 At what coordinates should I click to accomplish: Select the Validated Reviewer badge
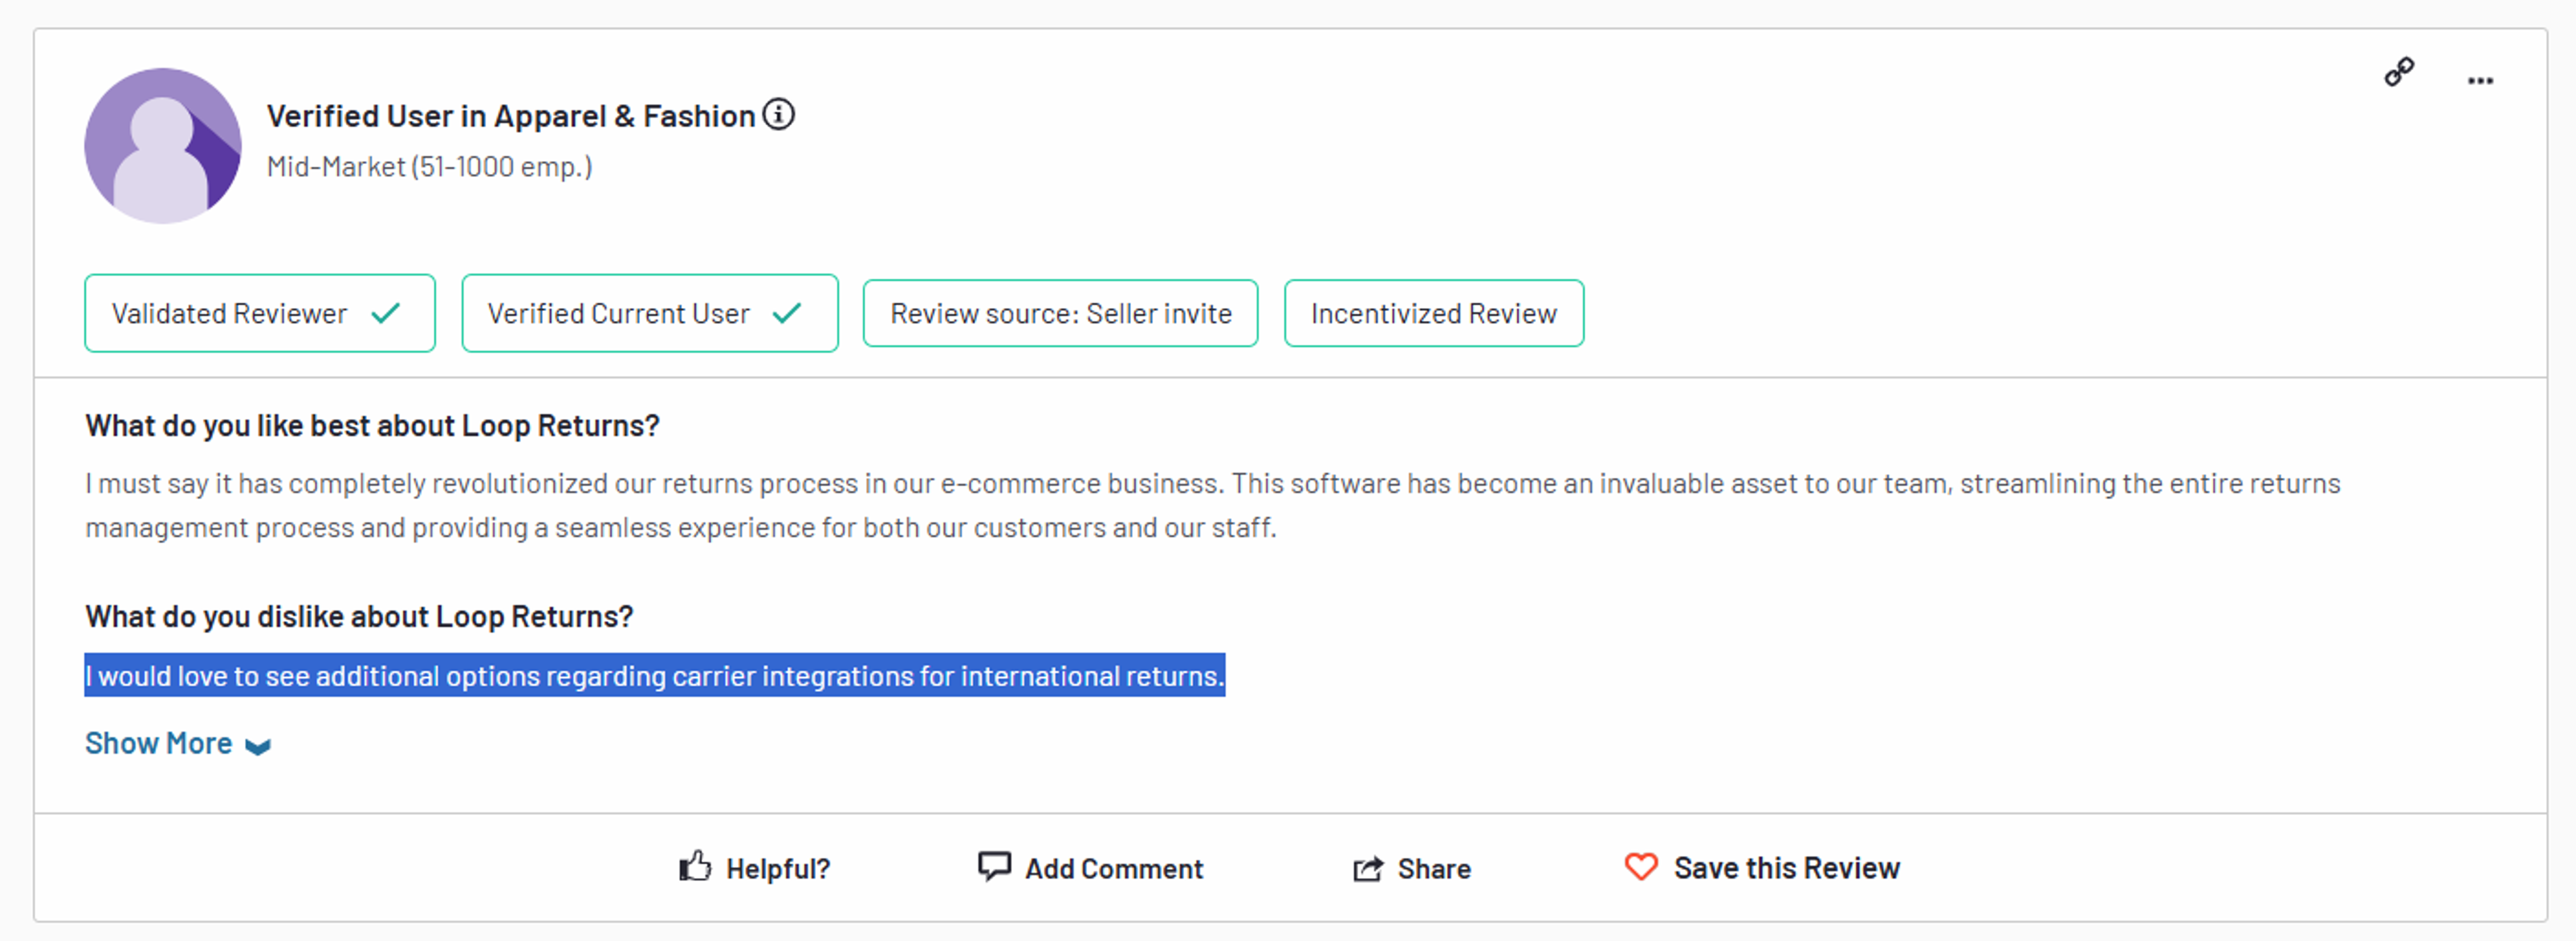(x=260, y=313)
